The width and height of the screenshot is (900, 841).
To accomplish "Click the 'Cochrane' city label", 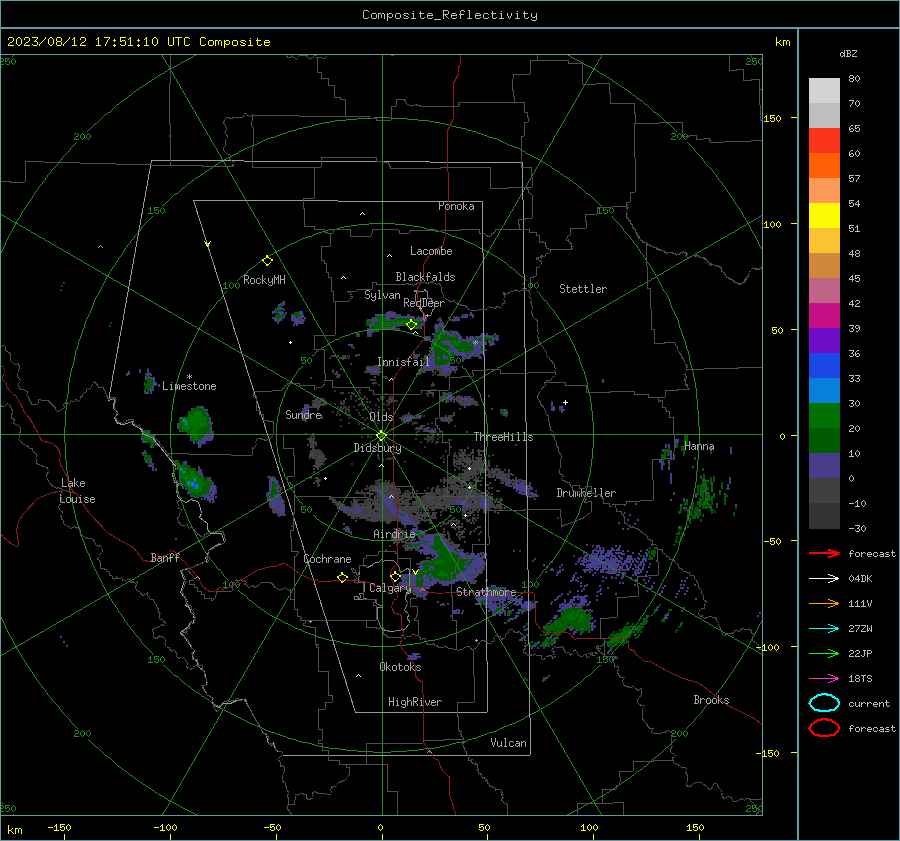I will 327,559.
